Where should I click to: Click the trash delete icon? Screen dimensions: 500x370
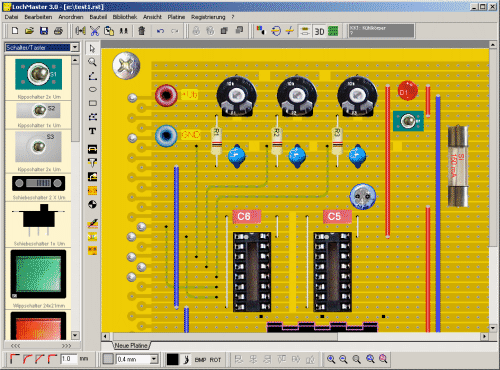point(142,31)
